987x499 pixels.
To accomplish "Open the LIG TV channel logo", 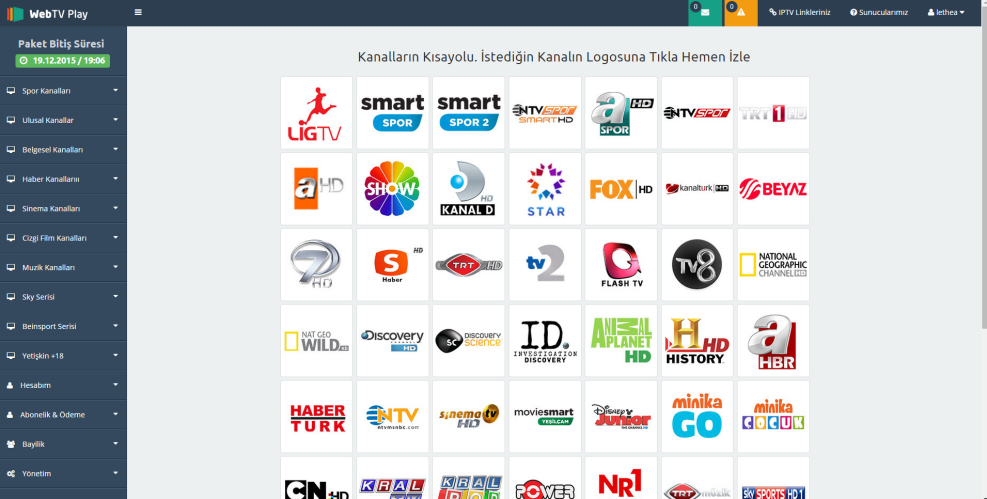I will 316,113.
